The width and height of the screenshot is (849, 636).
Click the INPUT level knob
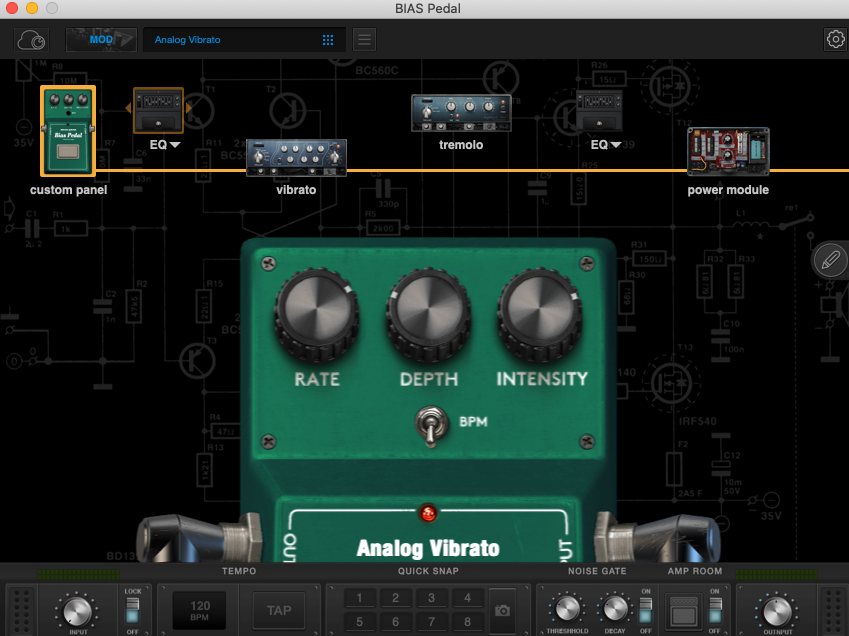pyautogui.click(x=77, y=611)
